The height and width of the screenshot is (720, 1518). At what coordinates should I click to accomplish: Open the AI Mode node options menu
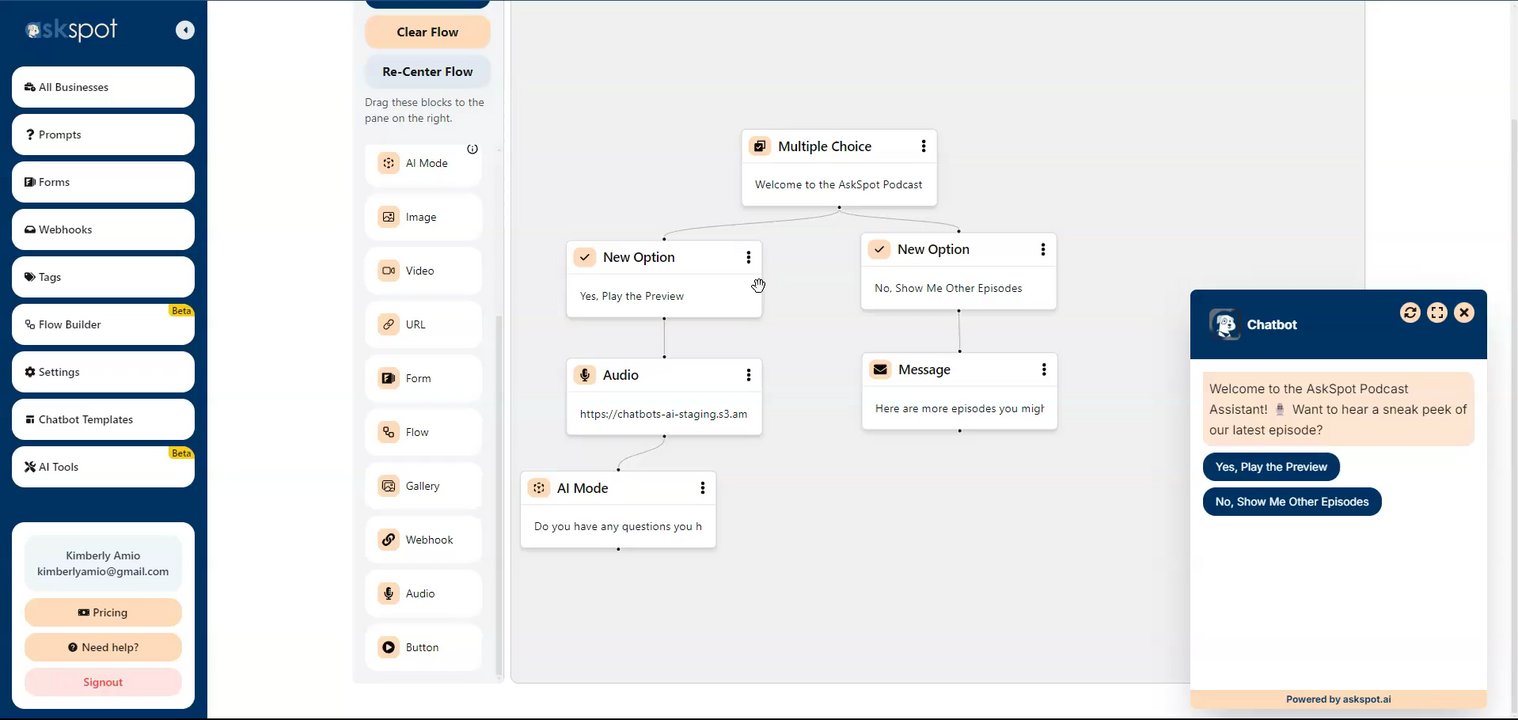[702, 488]
